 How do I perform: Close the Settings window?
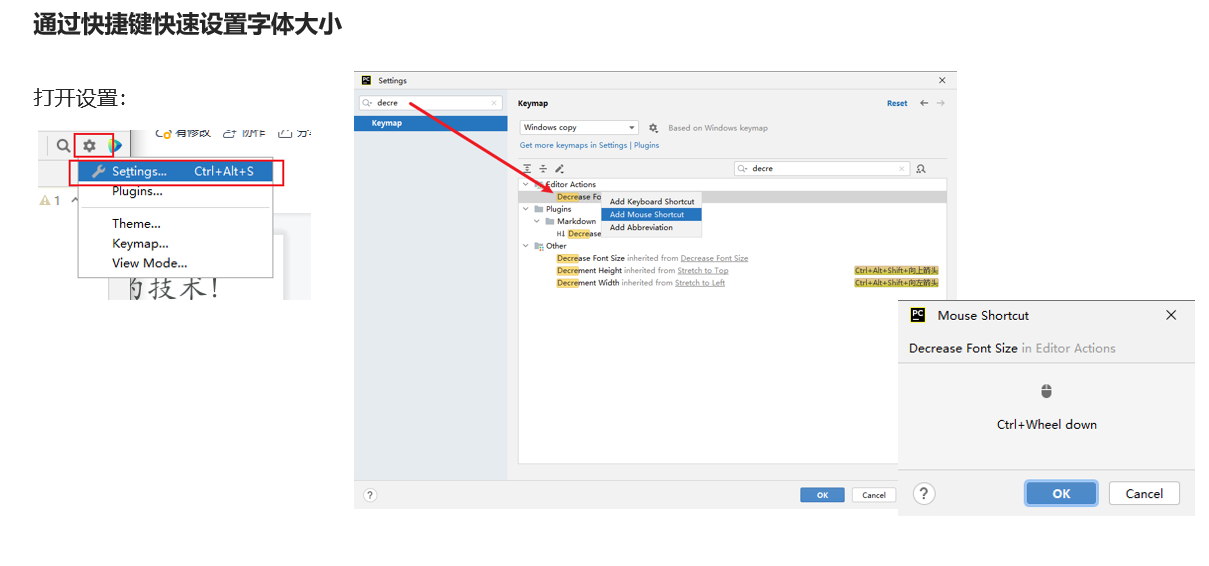(942, 80)
